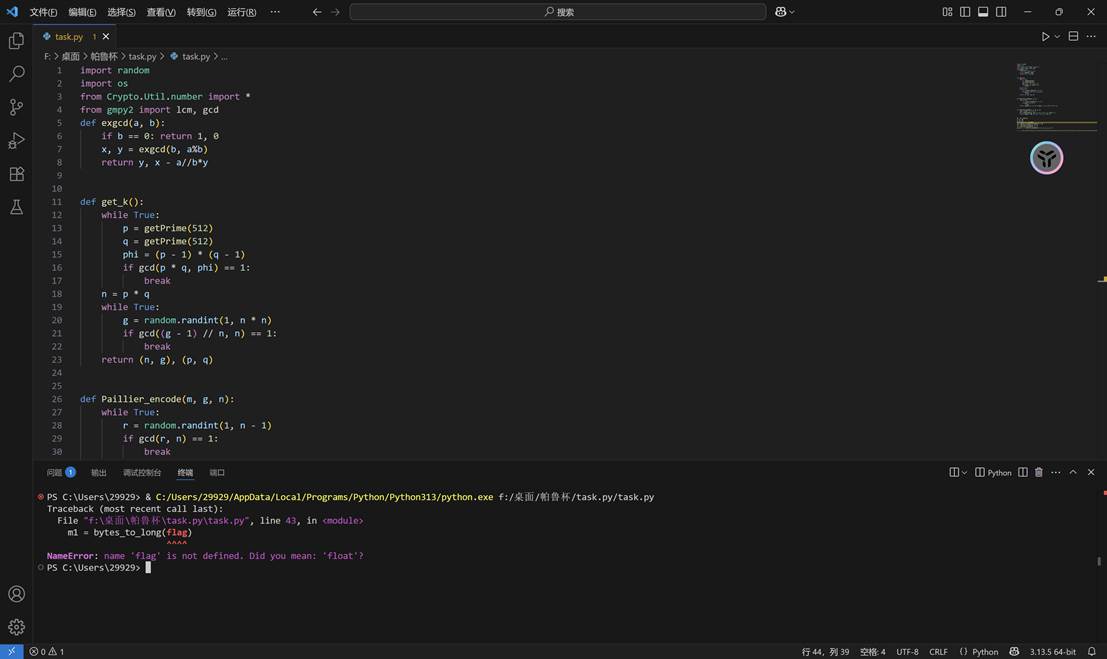1107x659 pixels.
Task: Open the Run Python File dropdown arrow
Action: [x=1056, y=36]
